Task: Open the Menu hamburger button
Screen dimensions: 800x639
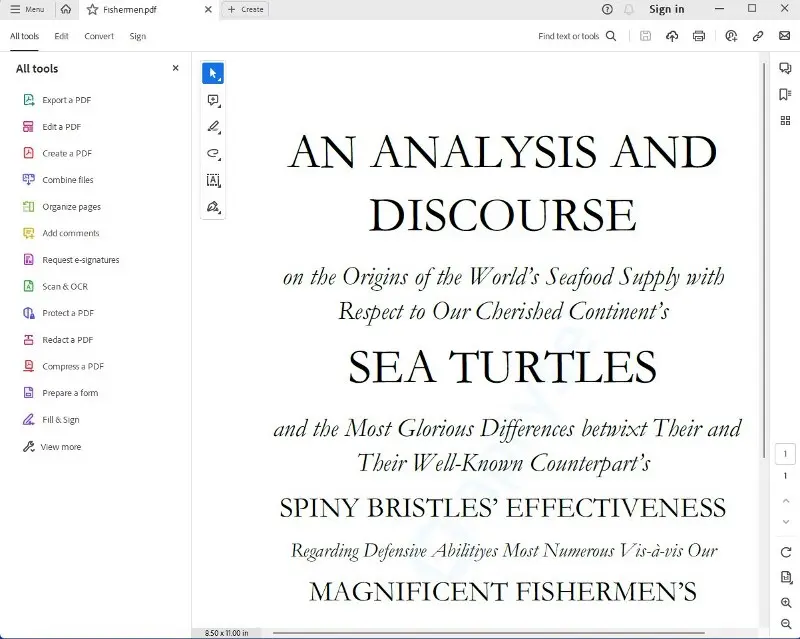Action: point(27,9)
